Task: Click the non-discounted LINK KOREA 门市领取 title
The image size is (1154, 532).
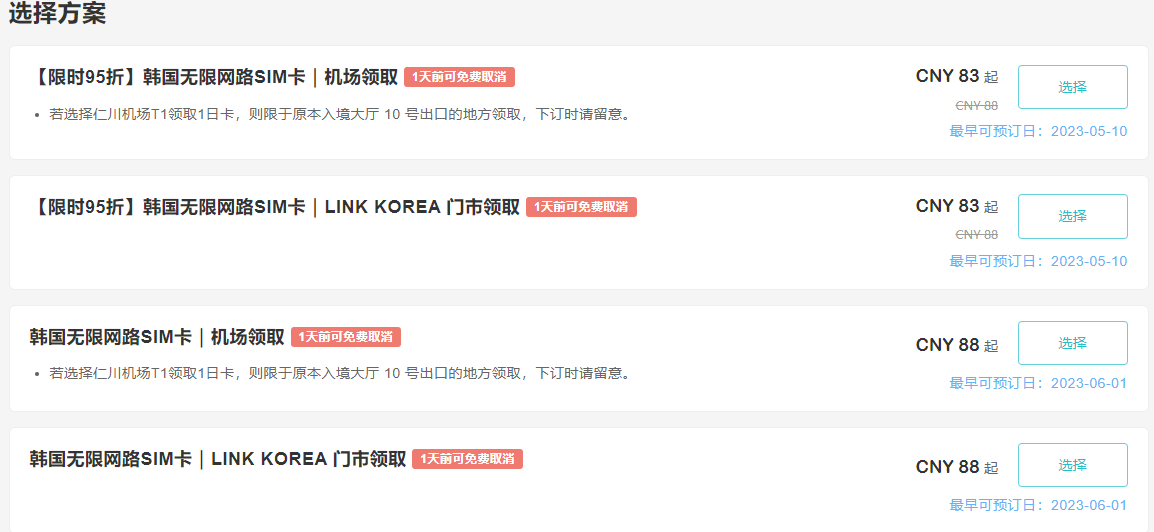Action: 217,459
